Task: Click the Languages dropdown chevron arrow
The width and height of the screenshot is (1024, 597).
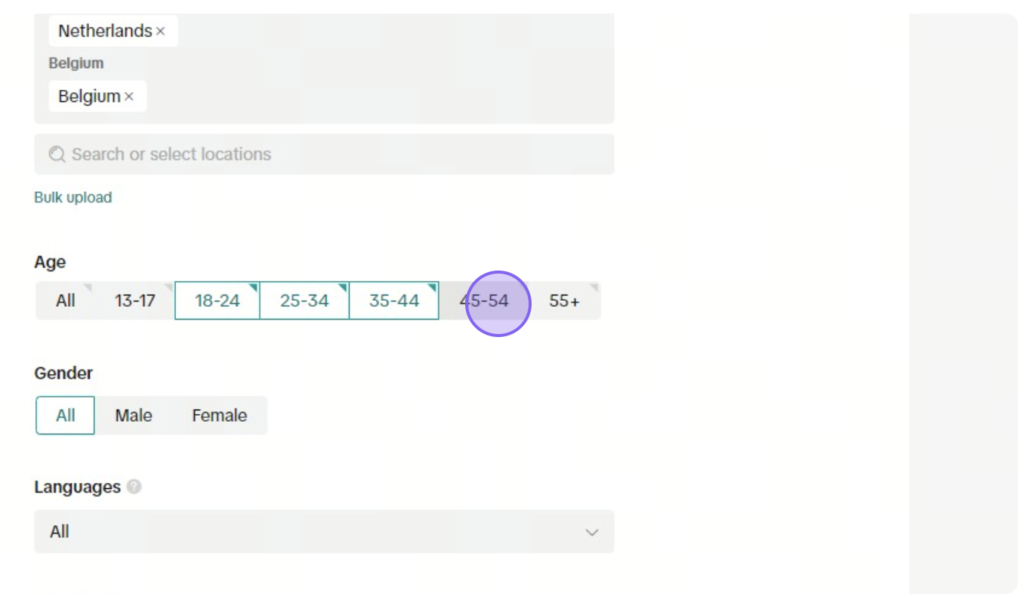Action: (592, 532)
